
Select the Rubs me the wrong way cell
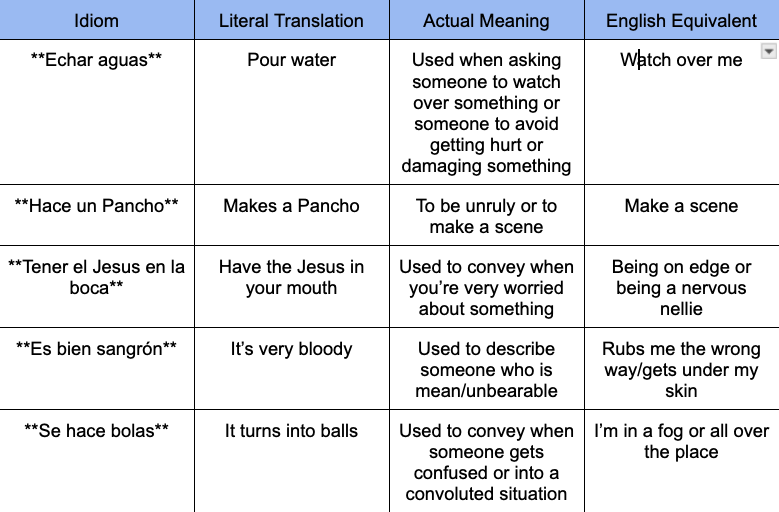[682, 368]
